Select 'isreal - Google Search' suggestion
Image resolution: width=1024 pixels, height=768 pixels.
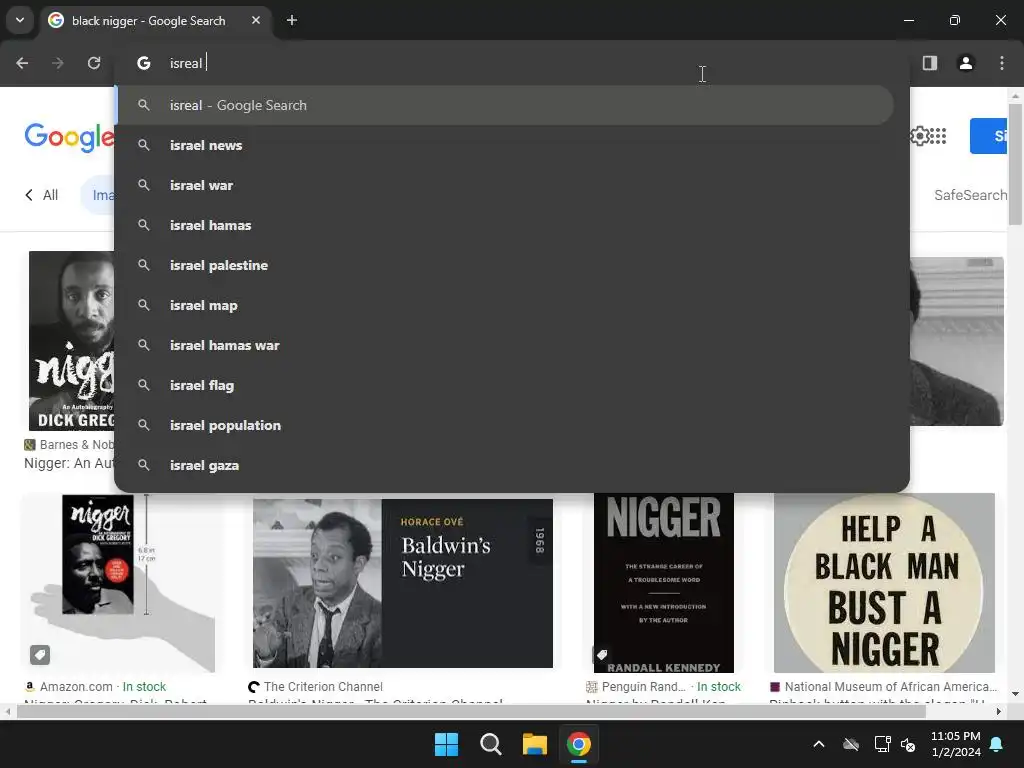[x=505, y=105]
